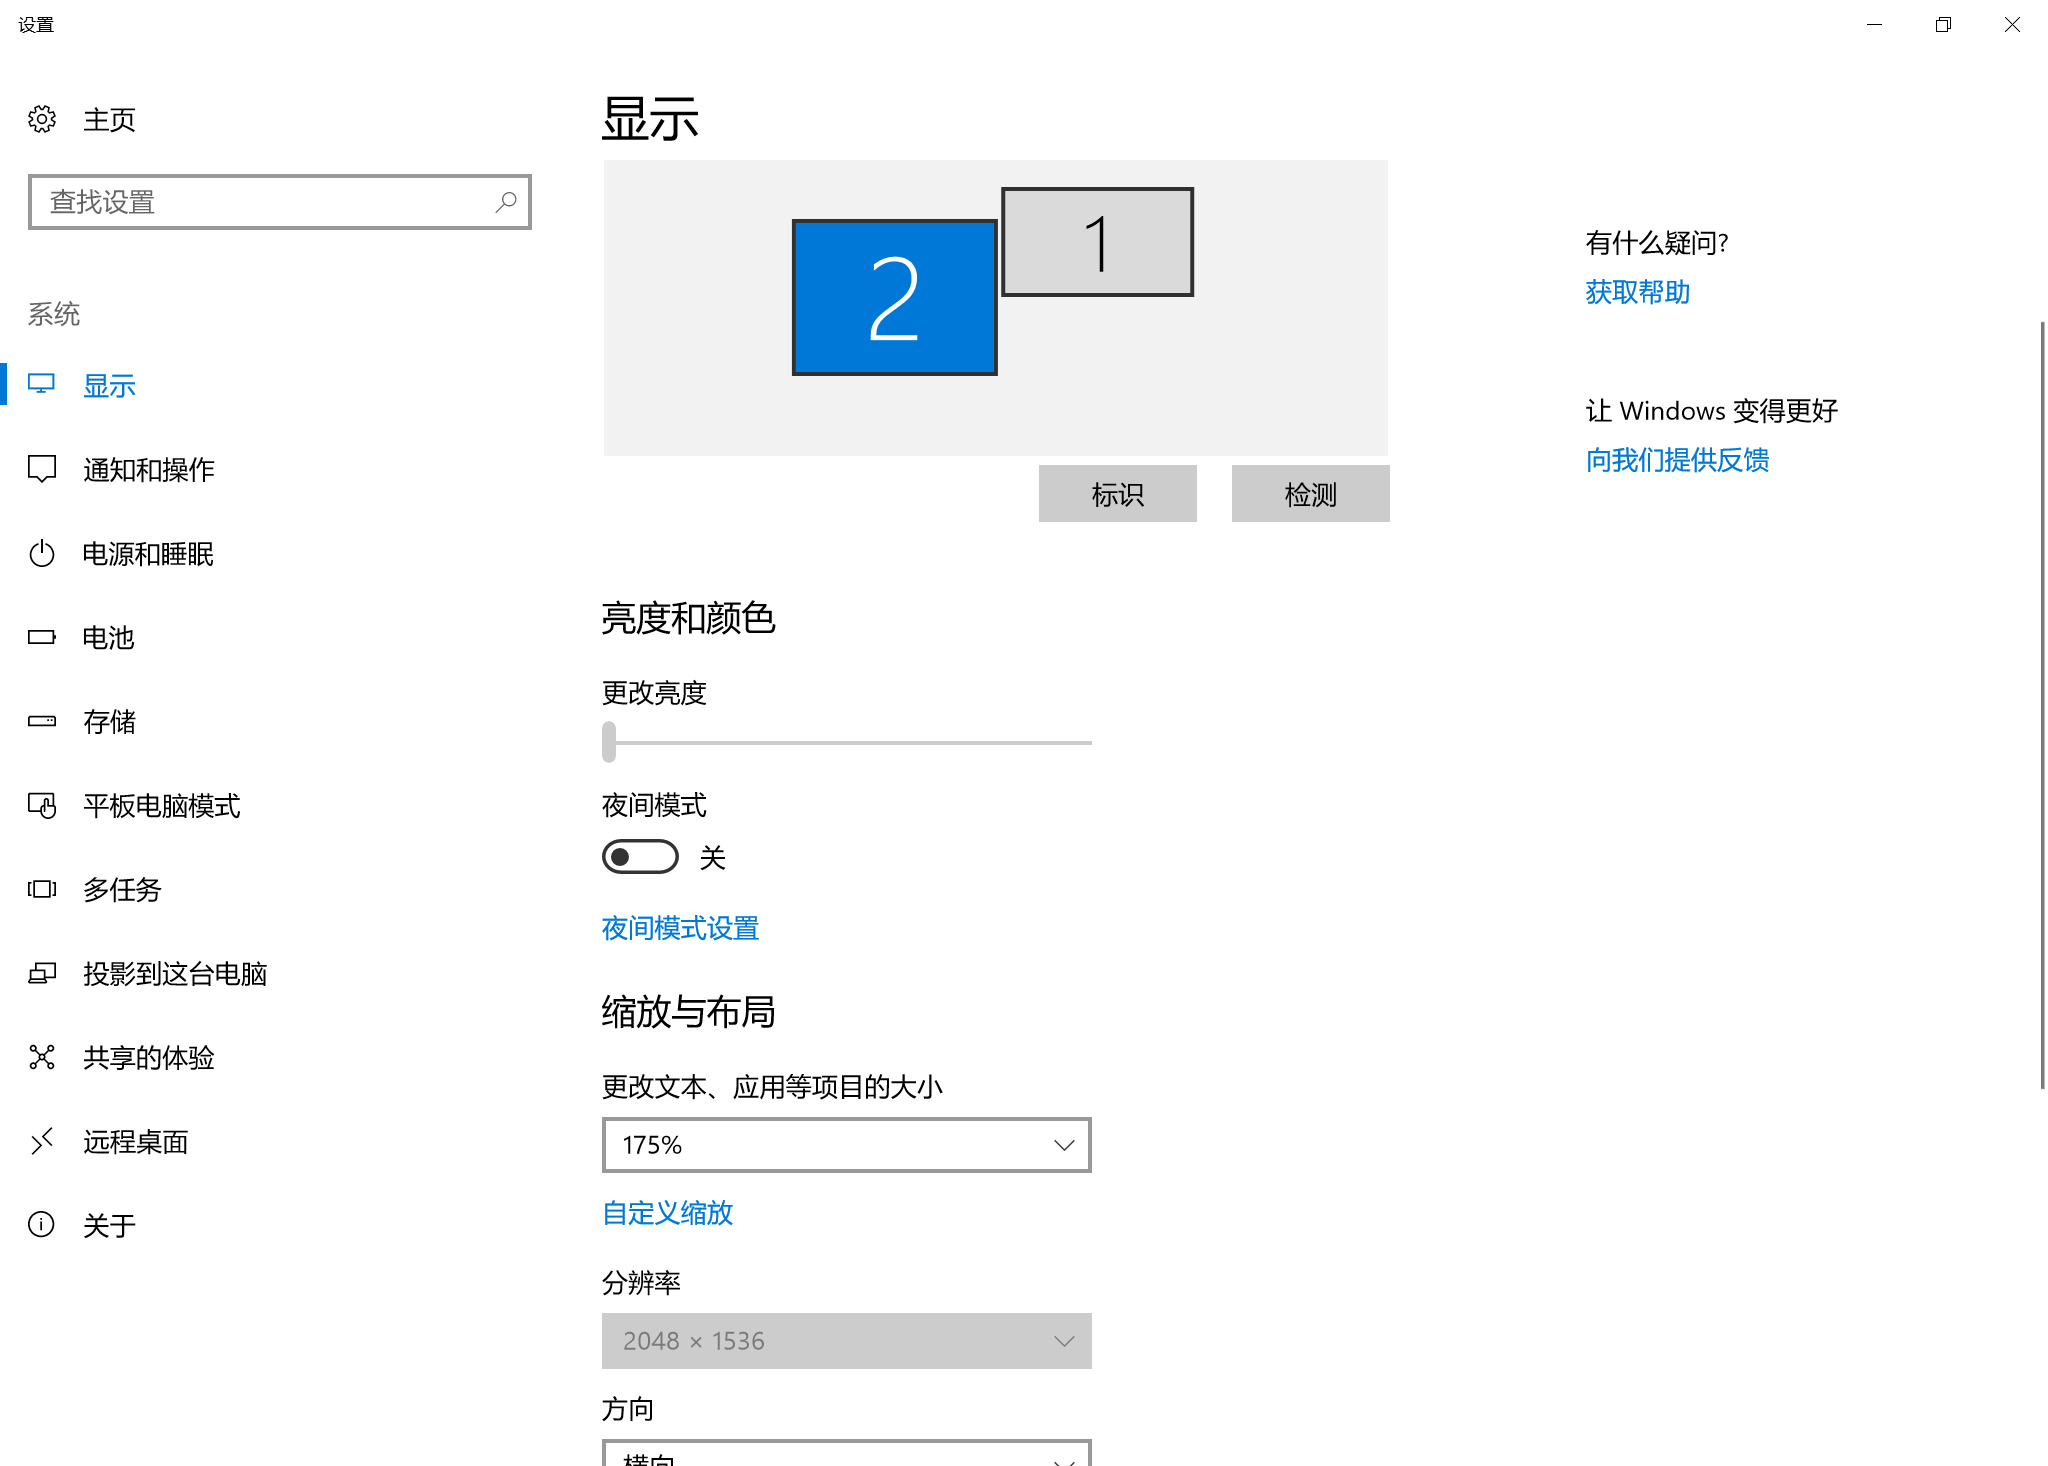This screenshot has width=2048, height=1466.
Task: Click the tablet mode icon
Action: click(x=42, y=805)
